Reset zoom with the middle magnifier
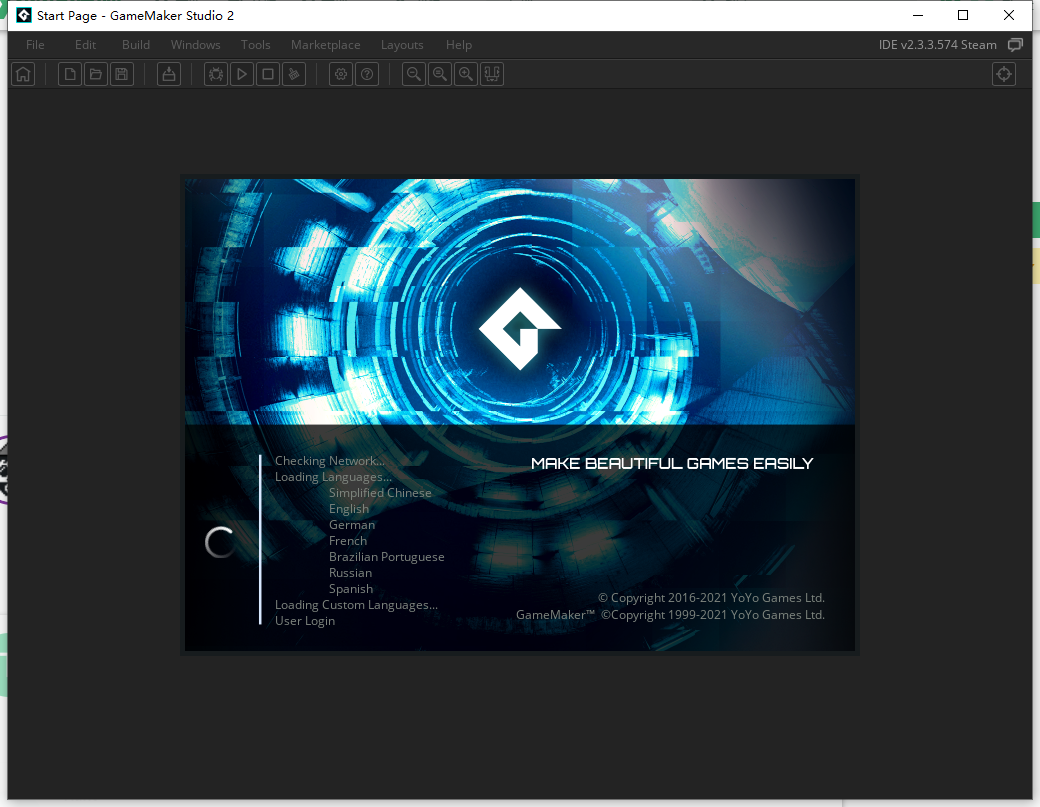 (440, 74)
